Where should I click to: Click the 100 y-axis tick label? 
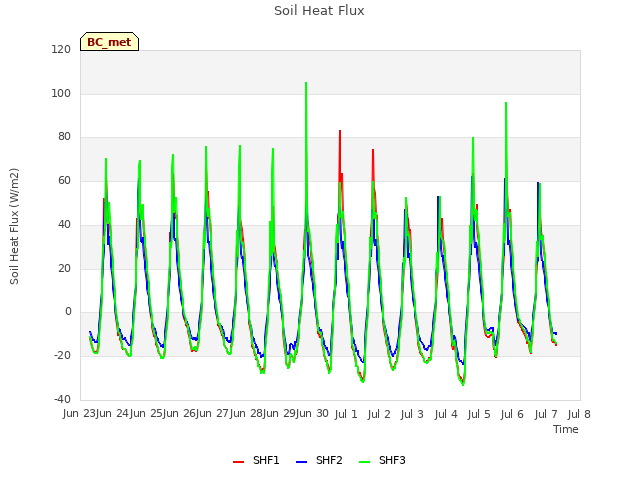[61, 93]
